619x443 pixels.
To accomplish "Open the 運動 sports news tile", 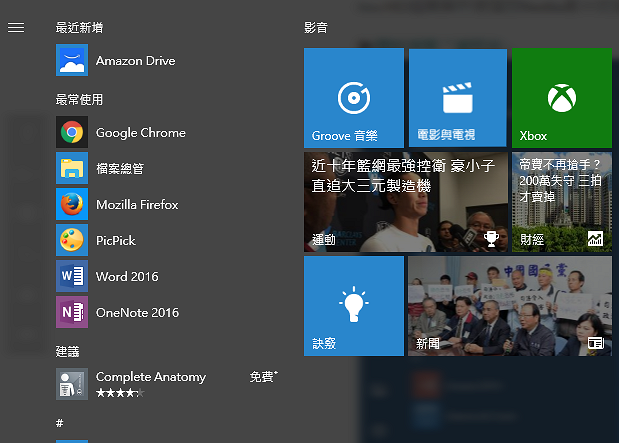I will point(406,202).
